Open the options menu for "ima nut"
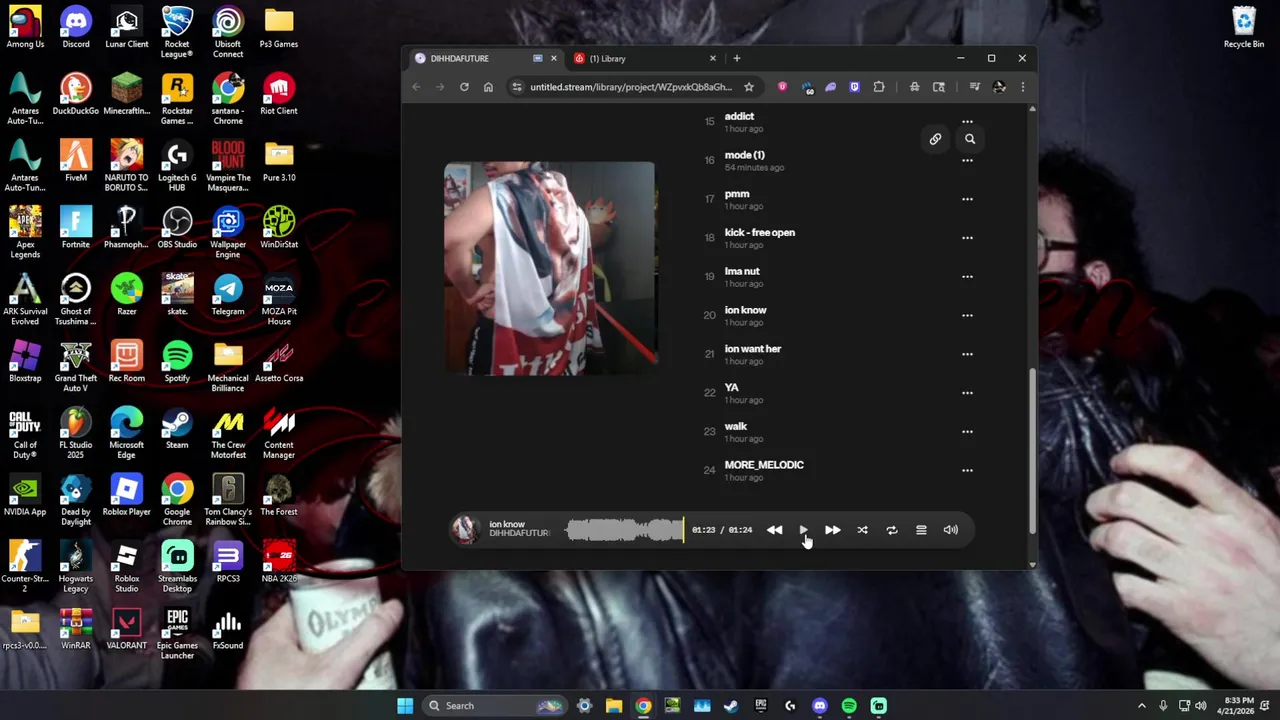 pyautogui.click(x=967, y=277)
